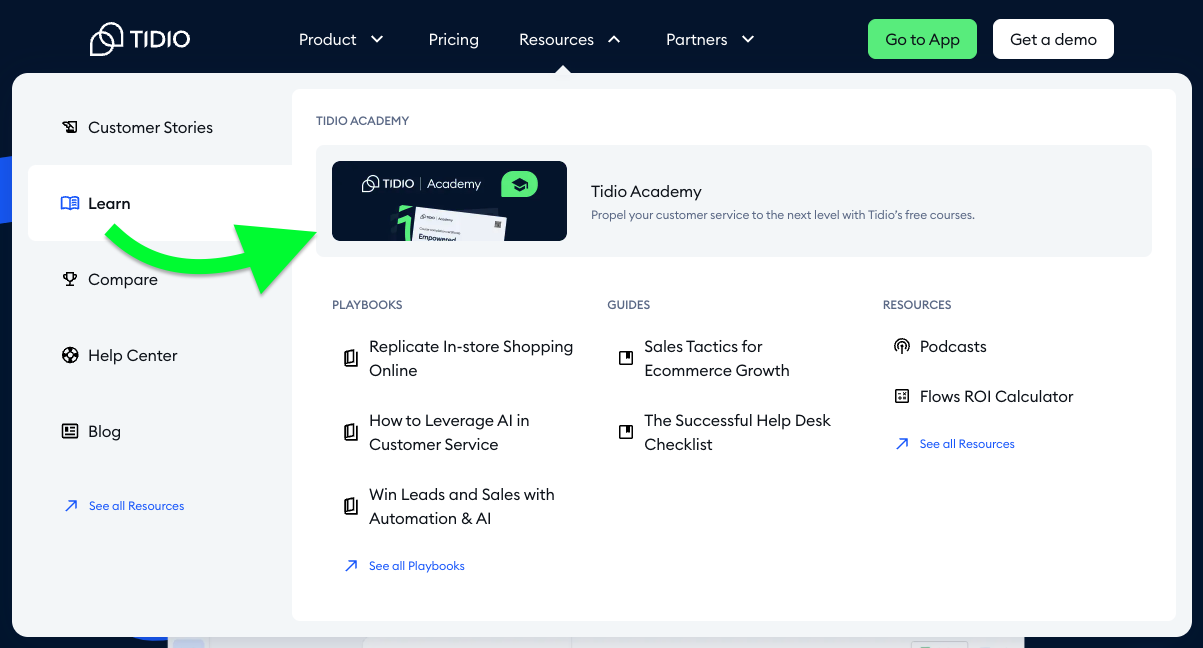The height and width of the screenshot is (648, 1203).
Task: Click playbook icon for Win Leads and Sales
Action: pyautogui.click(x=351, y=506)
